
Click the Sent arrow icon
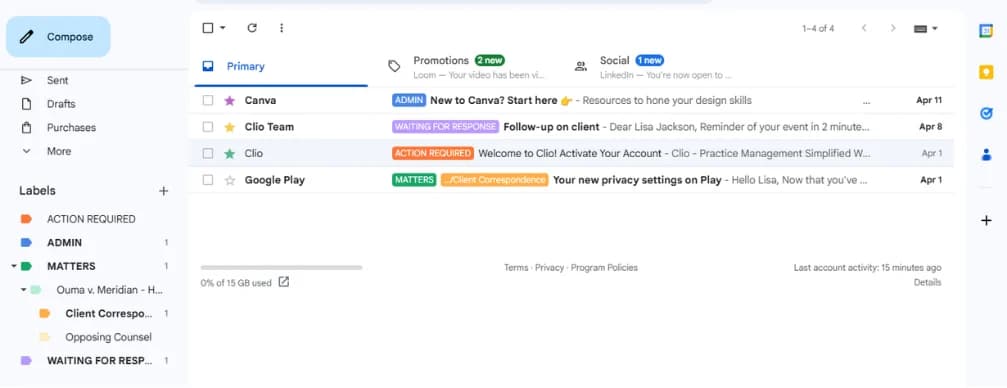[x=26, y=80]
